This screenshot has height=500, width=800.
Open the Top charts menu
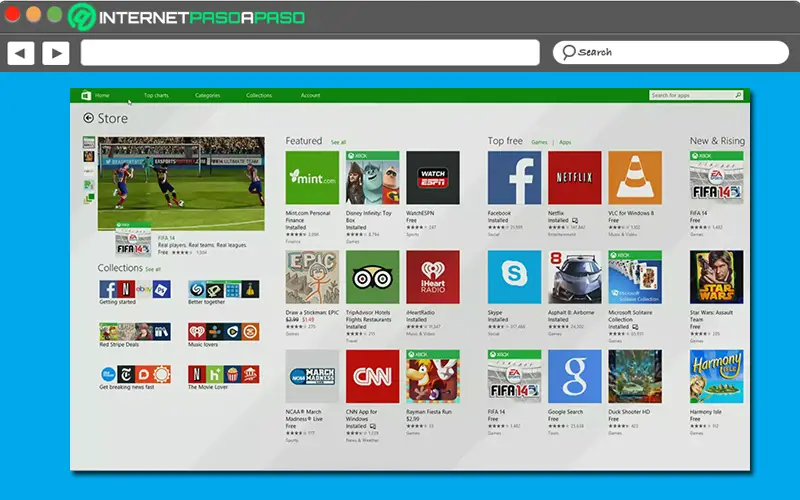coord(156,95)
